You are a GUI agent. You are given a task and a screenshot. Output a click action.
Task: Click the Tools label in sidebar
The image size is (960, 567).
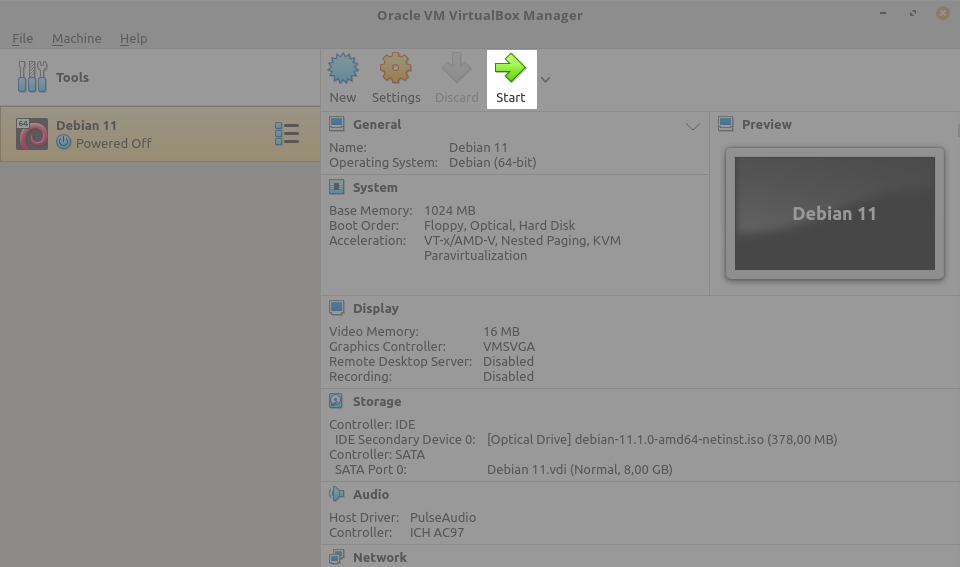point(72,77)
